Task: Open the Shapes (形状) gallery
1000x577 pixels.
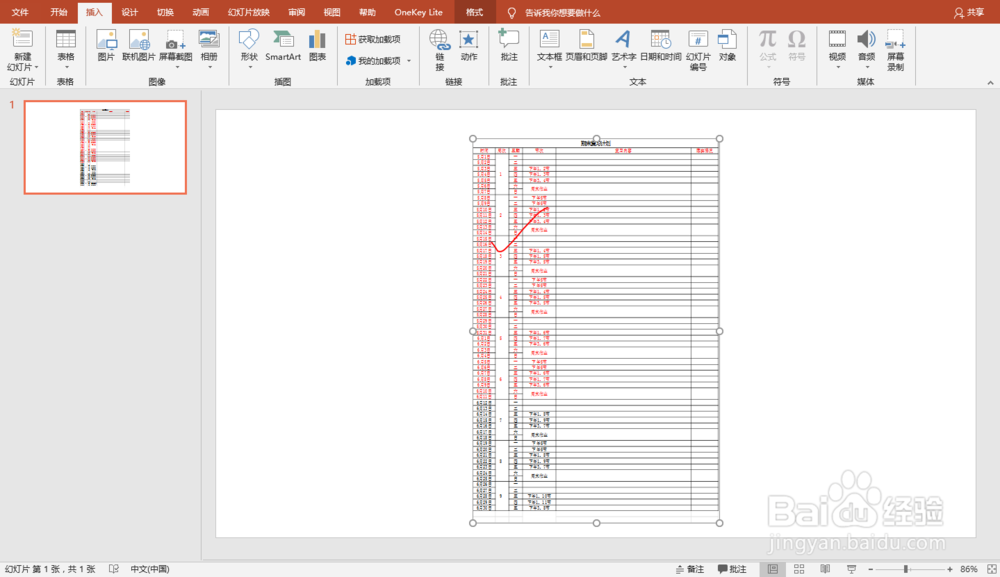Action: (x=249, y=40)
